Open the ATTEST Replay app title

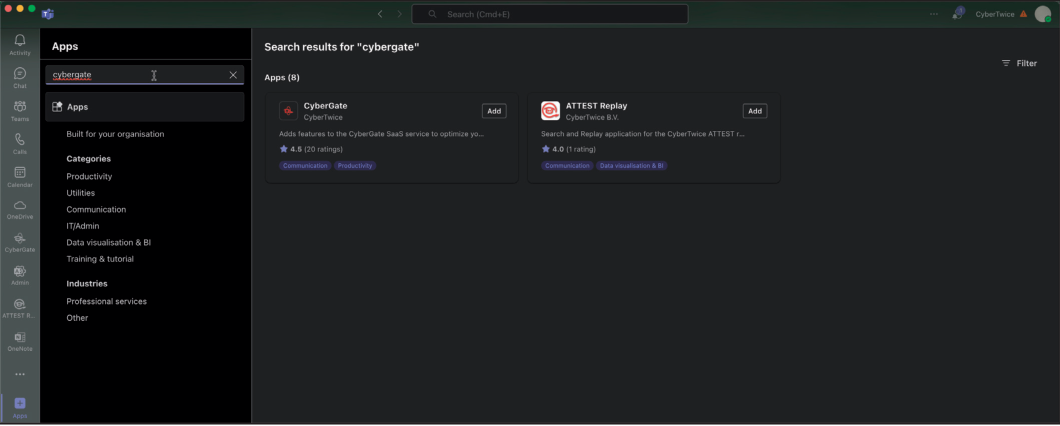point(596,106)
